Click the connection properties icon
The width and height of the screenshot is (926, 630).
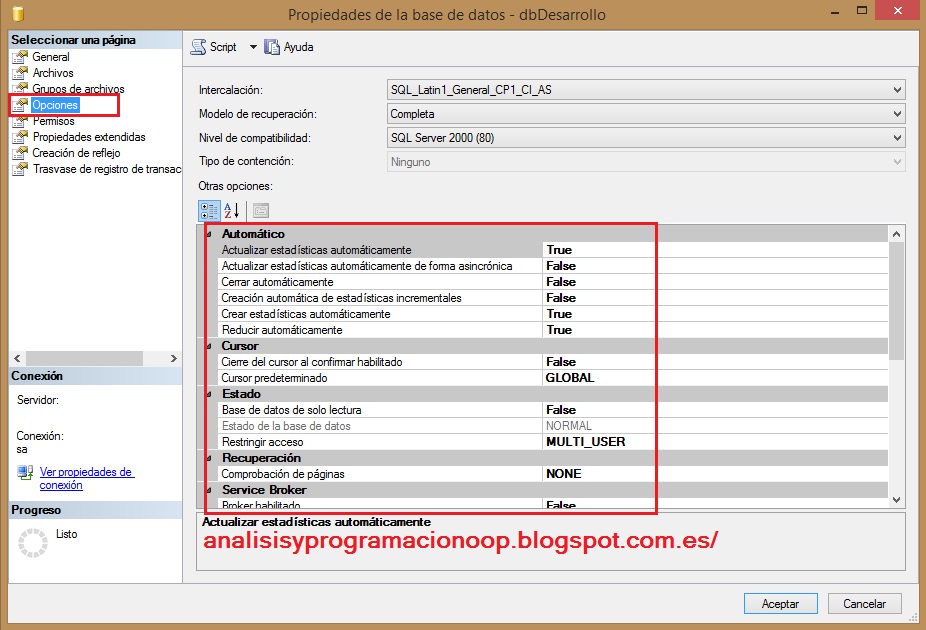pos(25,472)
